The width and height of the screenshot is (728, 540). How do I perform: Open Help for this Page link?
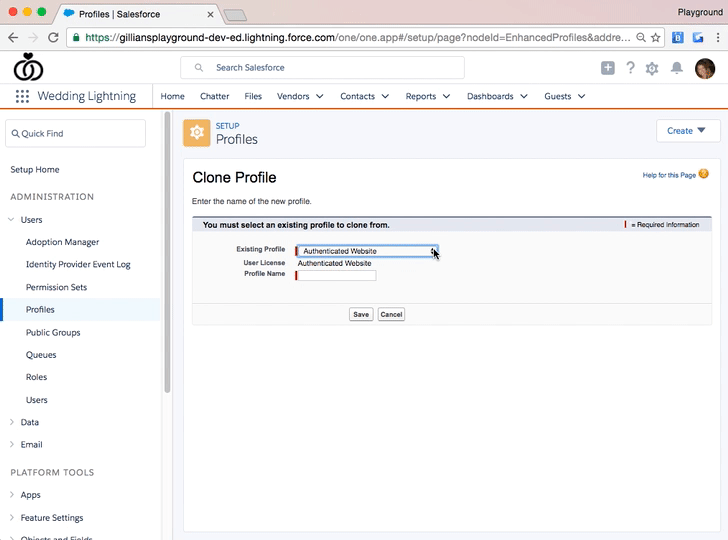click(x=669, y=175)
